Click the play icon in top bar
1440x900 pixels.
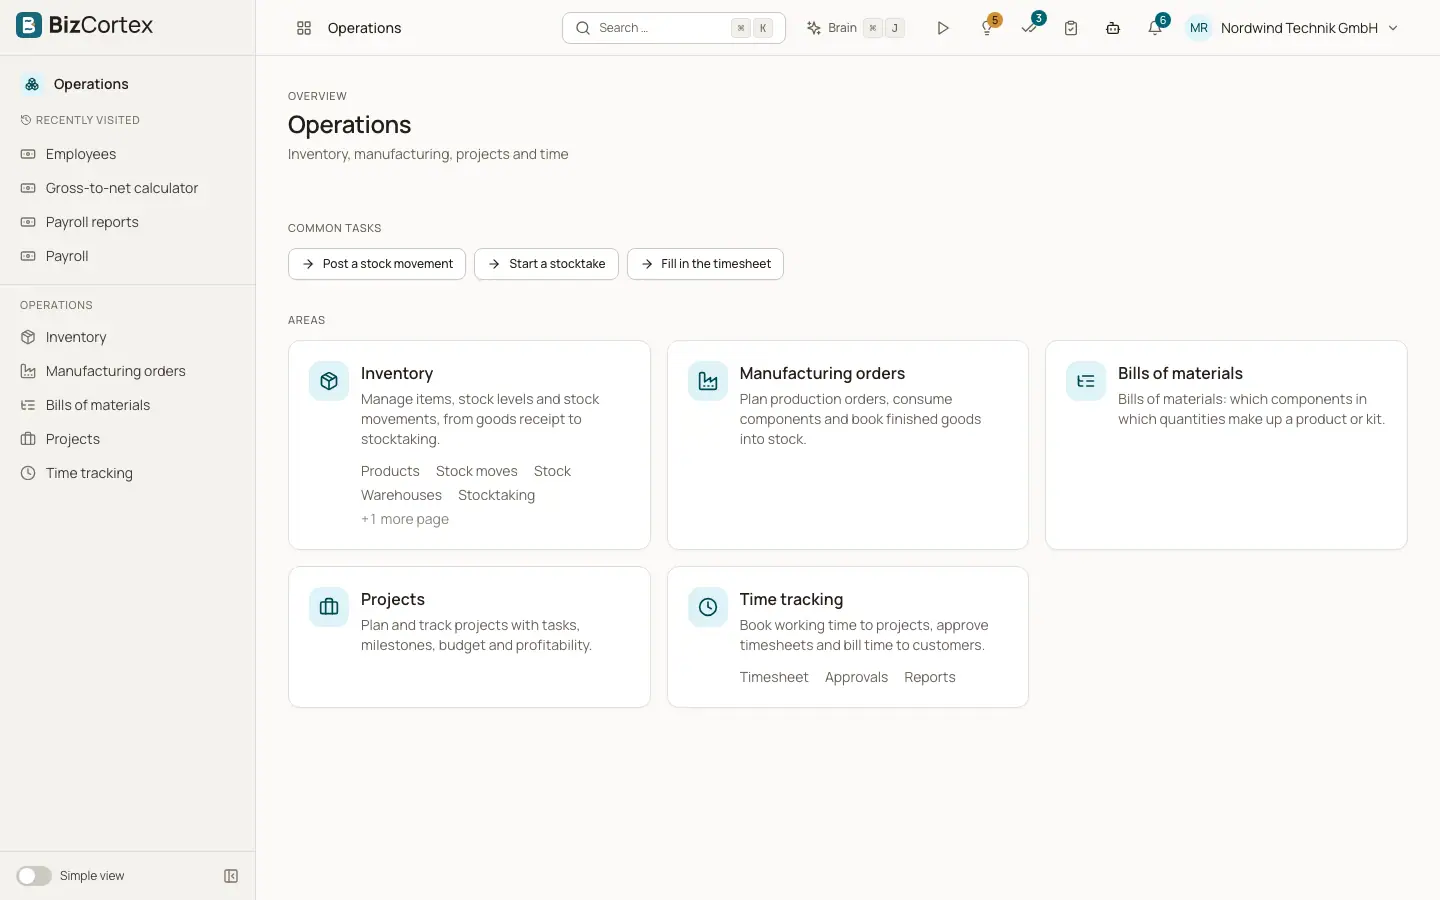point(943,28)
